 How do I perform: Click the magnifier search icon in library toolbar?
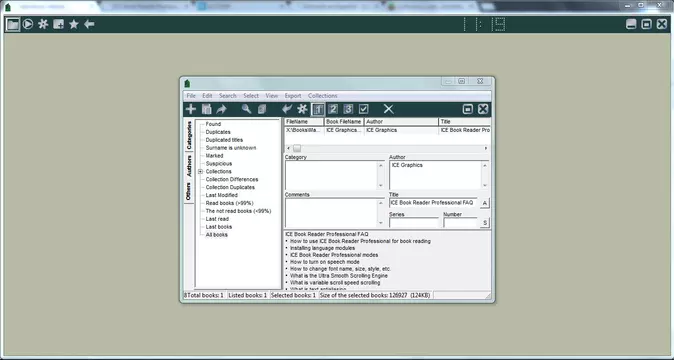(x=246, y=109)
